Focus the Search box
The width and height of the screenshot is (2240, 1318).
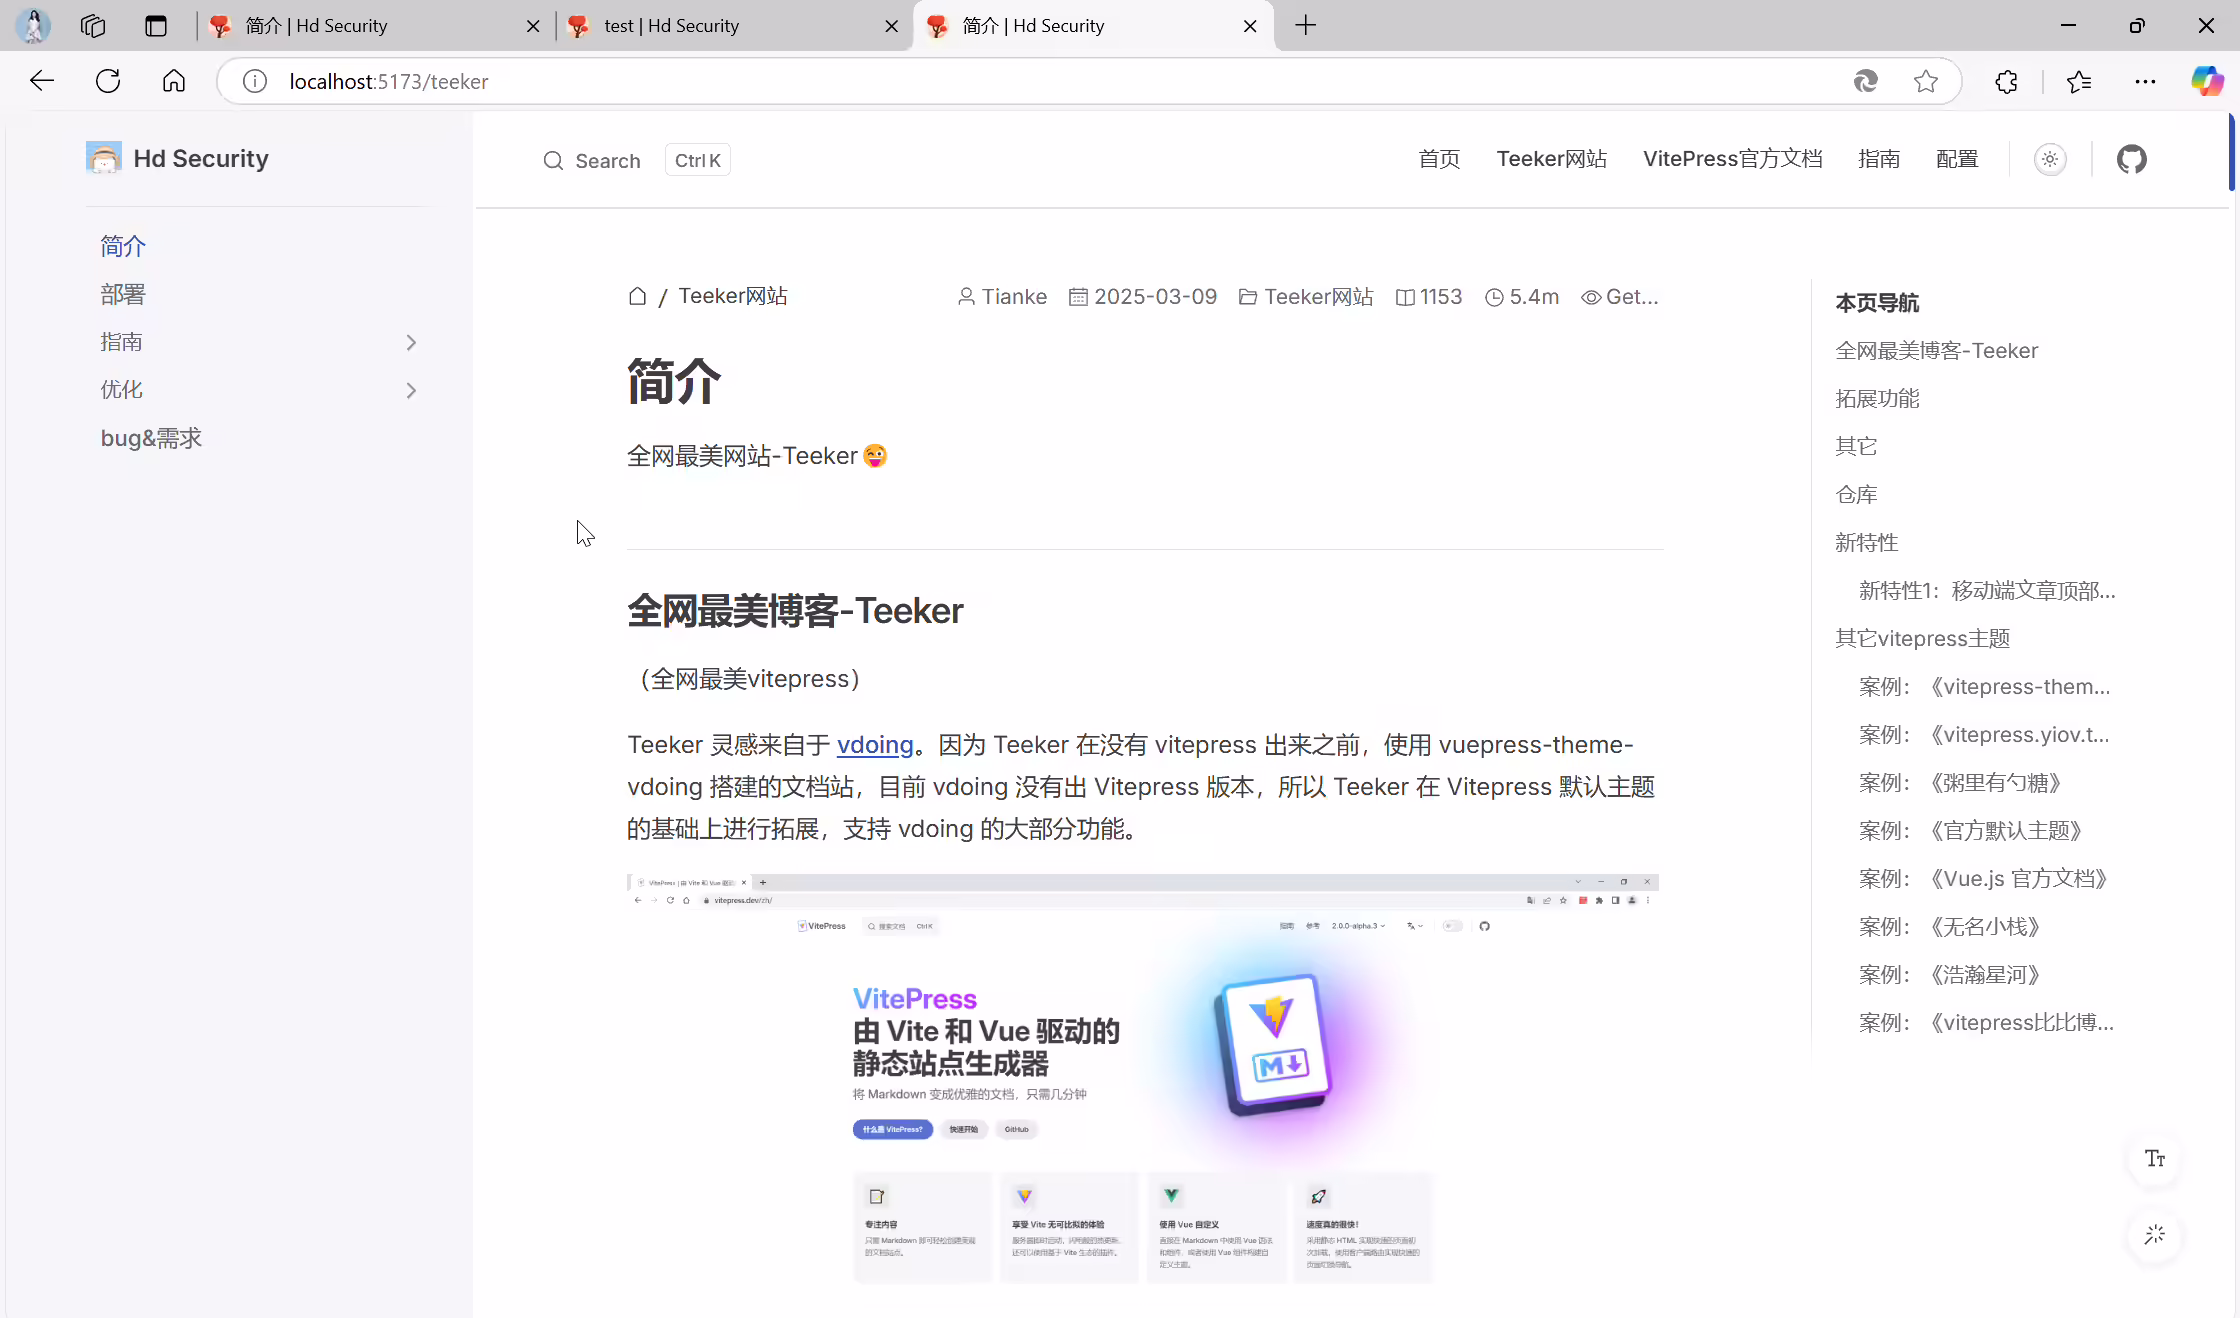[x=635, y=160]
